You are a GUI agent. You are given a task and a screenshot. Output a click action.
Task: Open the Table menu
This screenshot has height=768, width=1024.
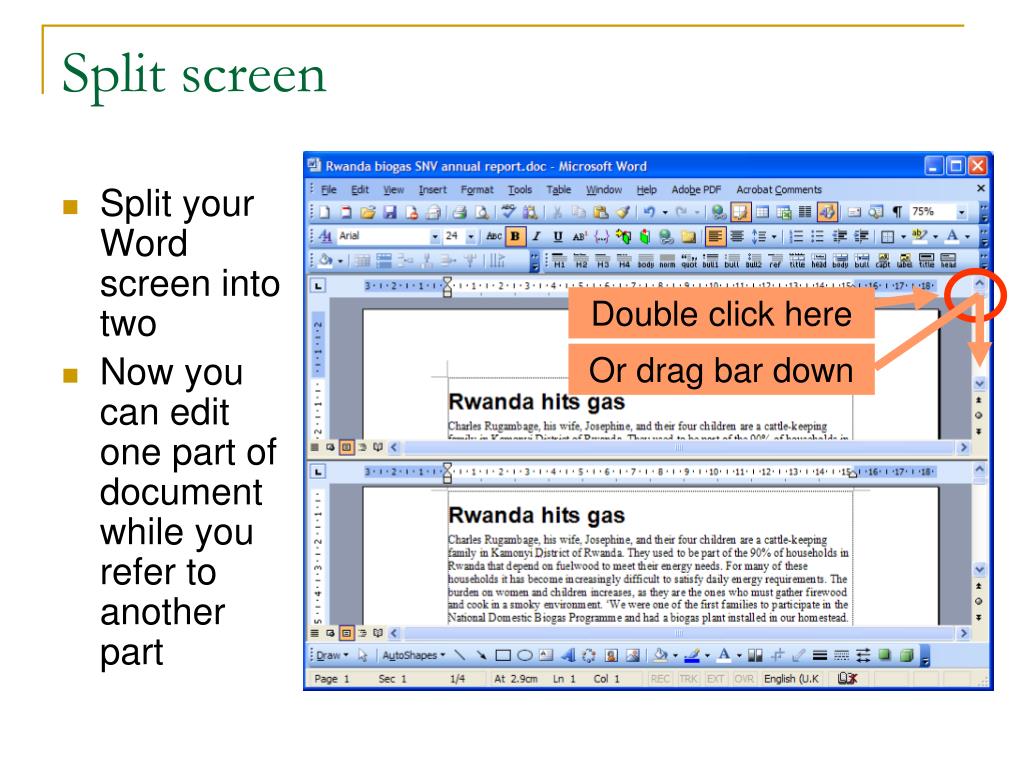click(x=558, y=189)
